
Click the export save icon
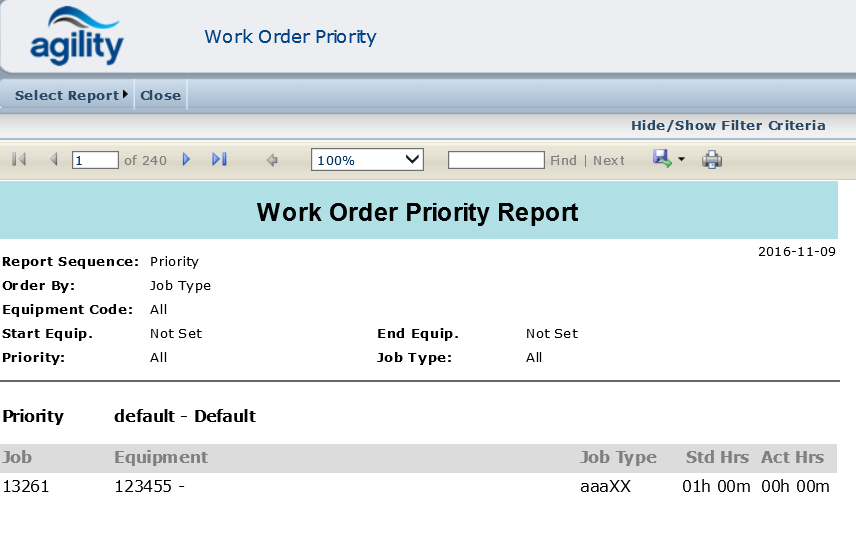pyautogui.click(x=662, y=159)
